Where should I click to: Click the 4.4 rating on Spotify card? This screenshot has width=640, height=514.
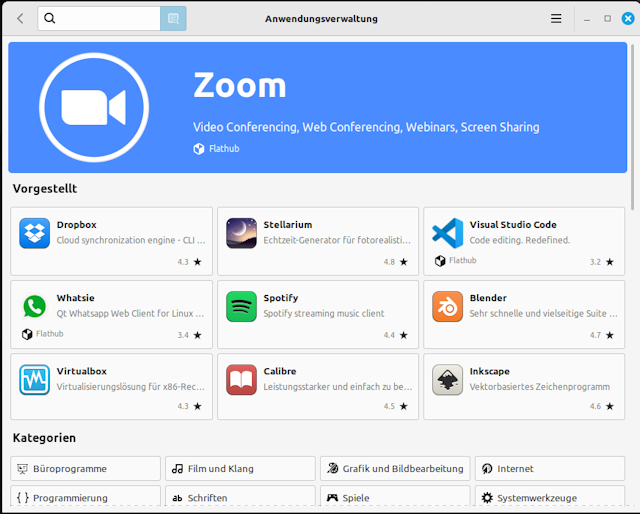pyautogui.click(x=389, y=335)
